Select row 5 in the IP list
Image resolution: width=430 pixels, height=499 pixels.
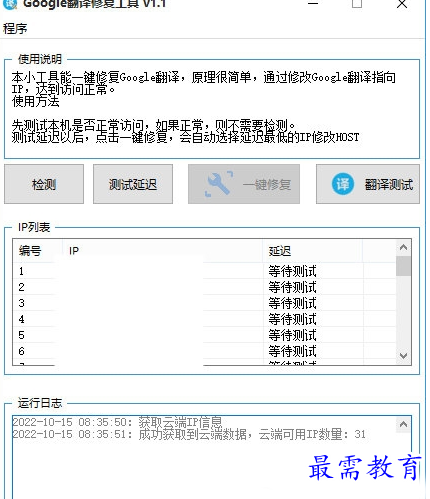coord(204,335)
